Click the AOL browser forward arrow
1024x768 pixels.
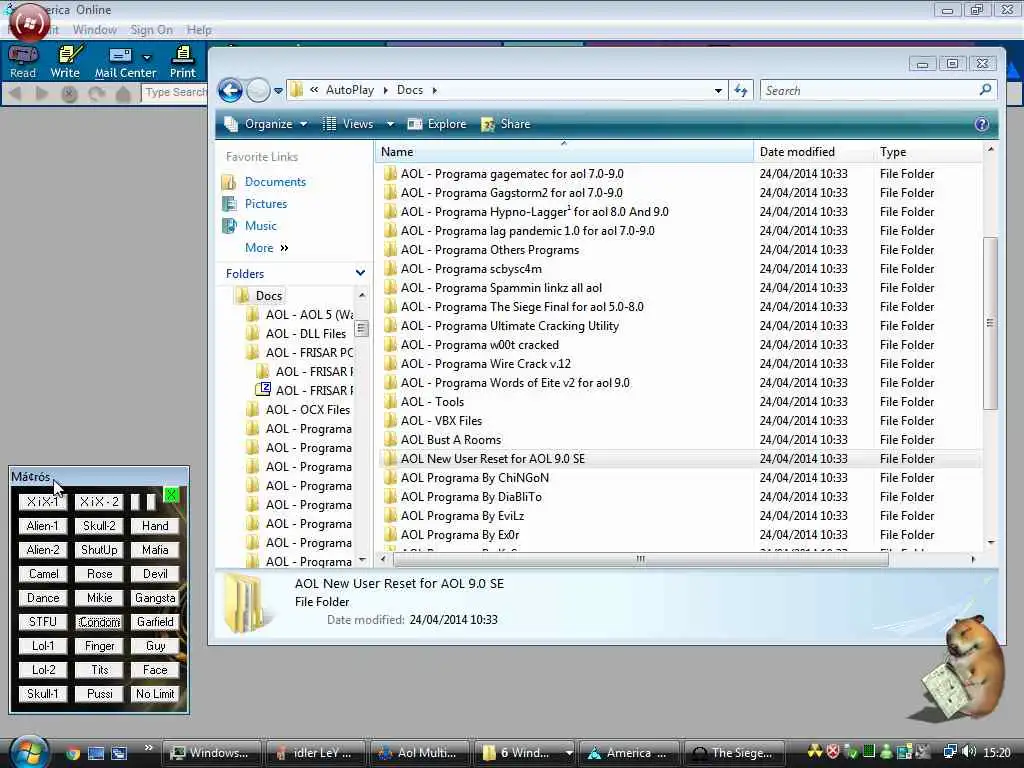[42, 93]
